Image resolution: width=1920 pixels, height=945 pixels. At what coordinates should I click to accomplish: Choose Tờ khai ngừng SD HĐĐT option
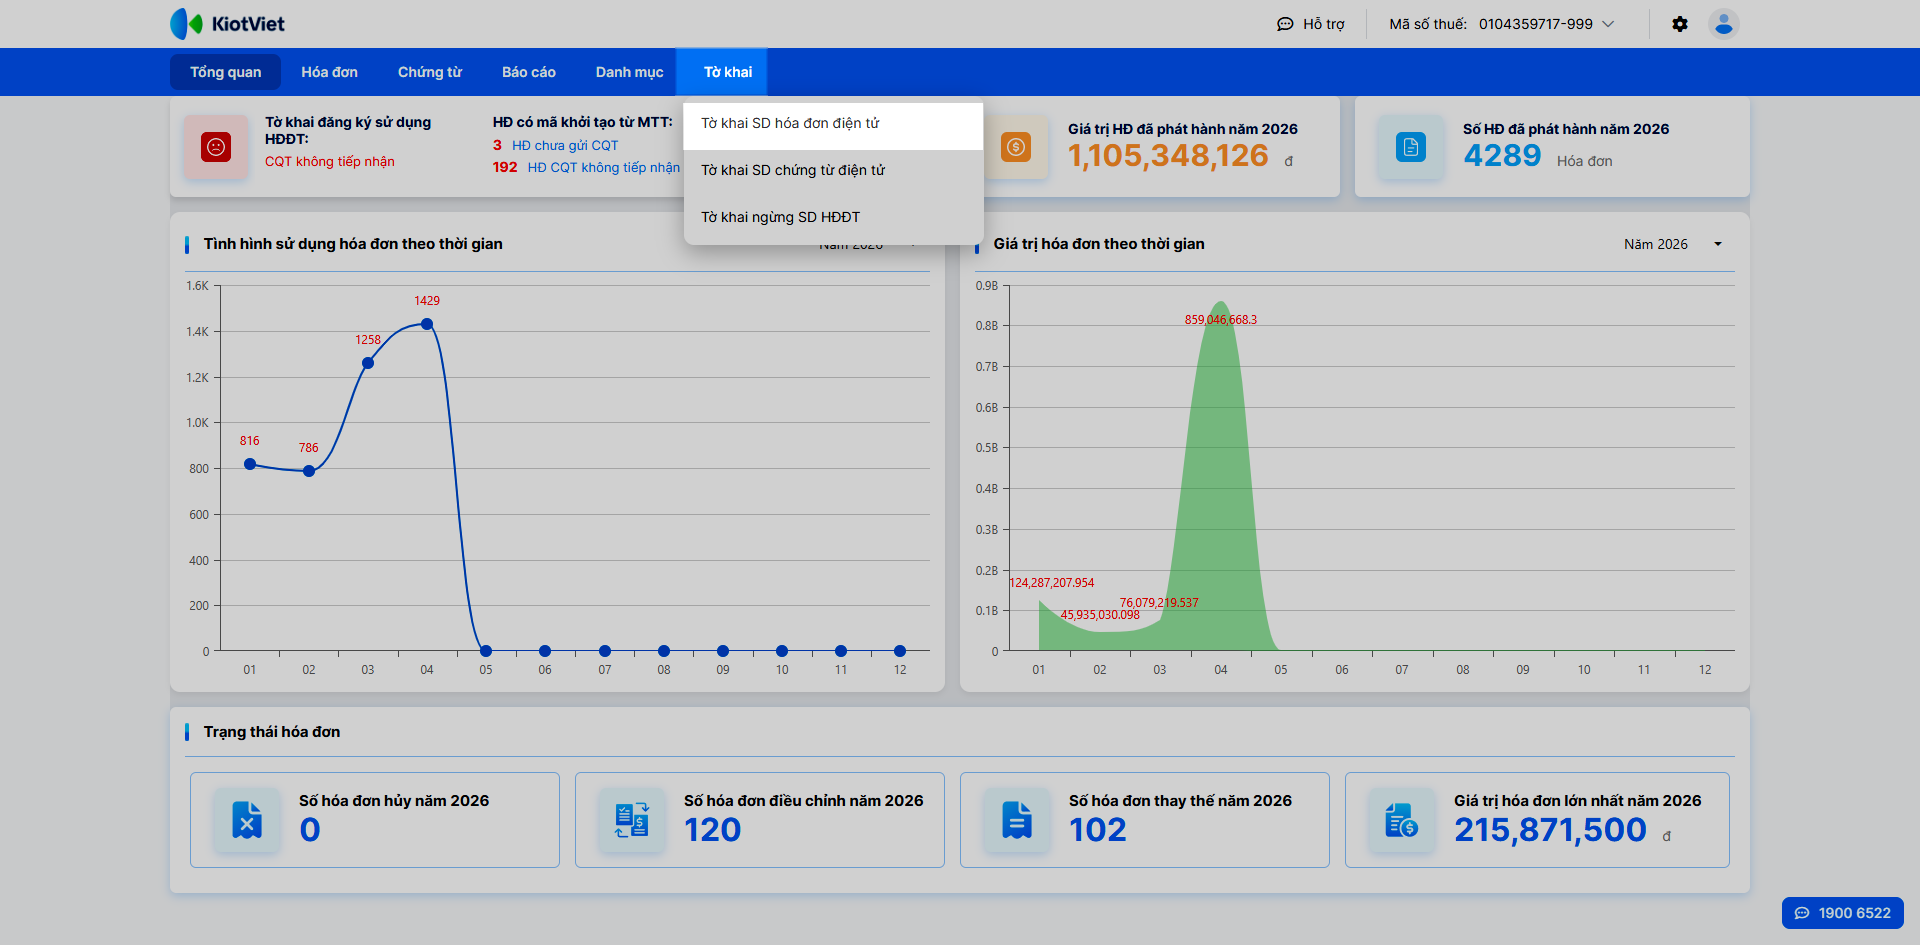click(x=780, y=217)
